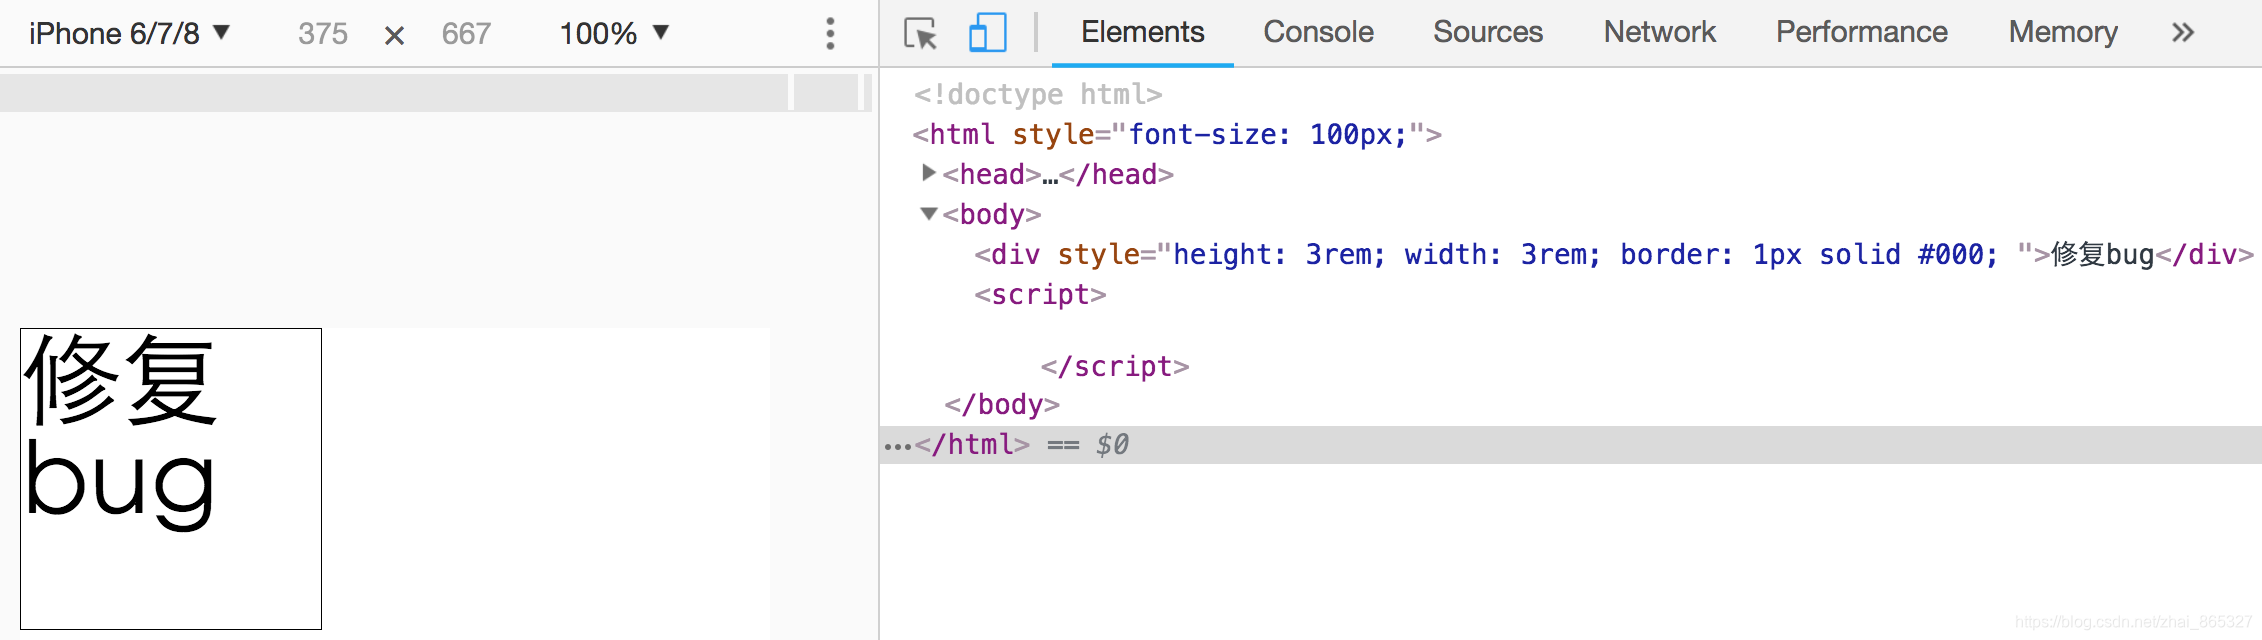The image size is (2262, 640).
Task: Select the closing body tag
Action: [1002, 404]
